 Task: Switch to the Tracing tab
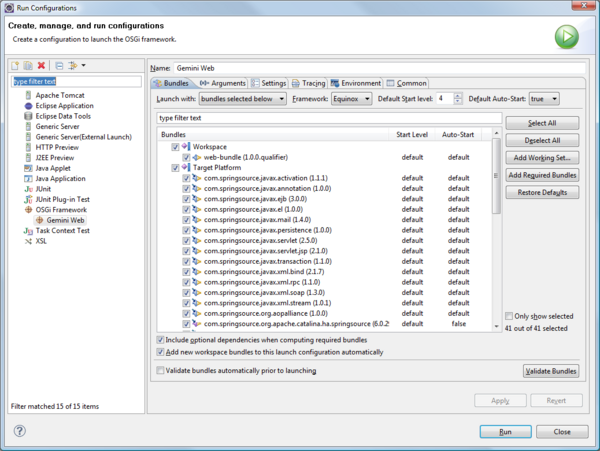click(x=308, y=83)
